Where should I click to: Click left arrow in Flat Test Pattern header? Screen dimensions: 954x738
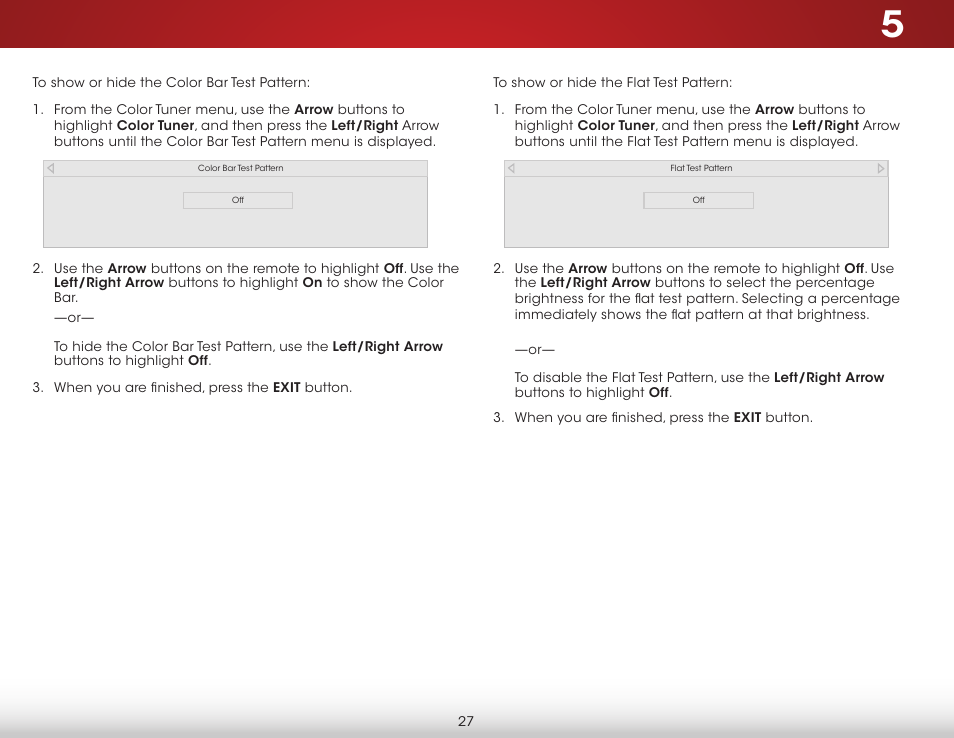(x=511, y=168)
